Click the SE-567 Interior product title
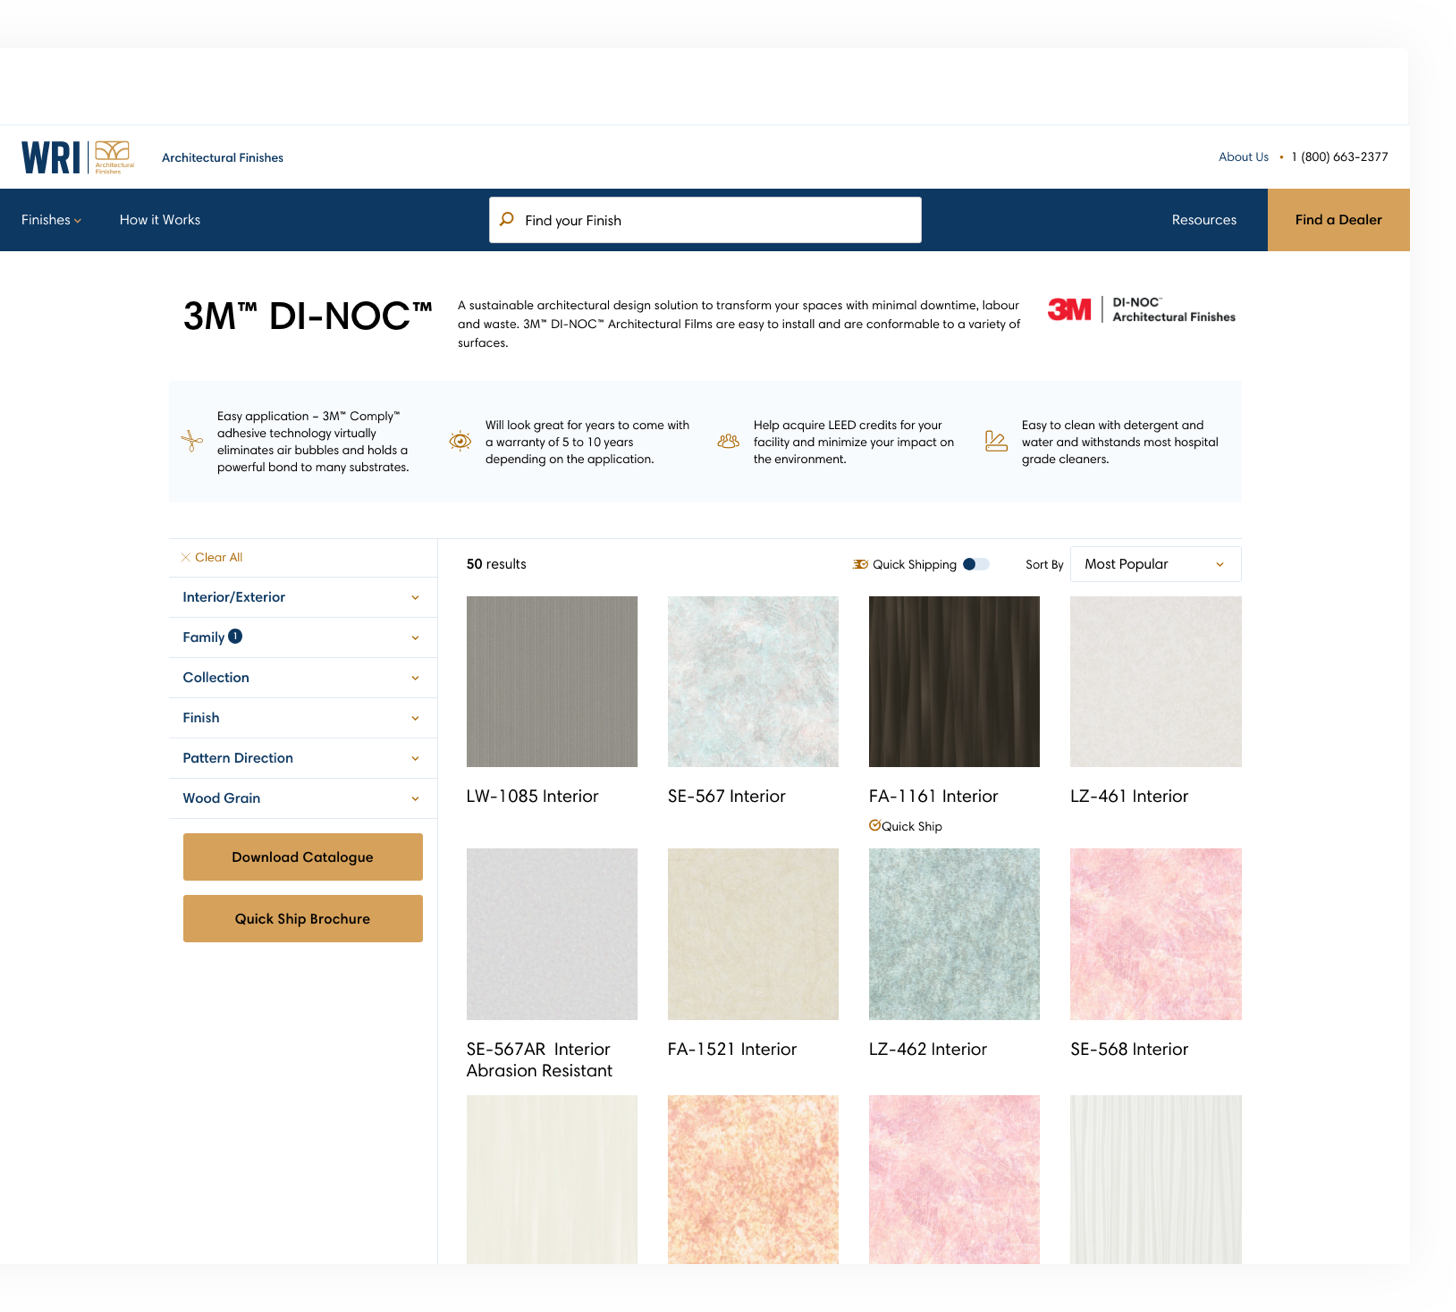The height and width of the screenshot is (1312, 1456). (x=727, y=796)
